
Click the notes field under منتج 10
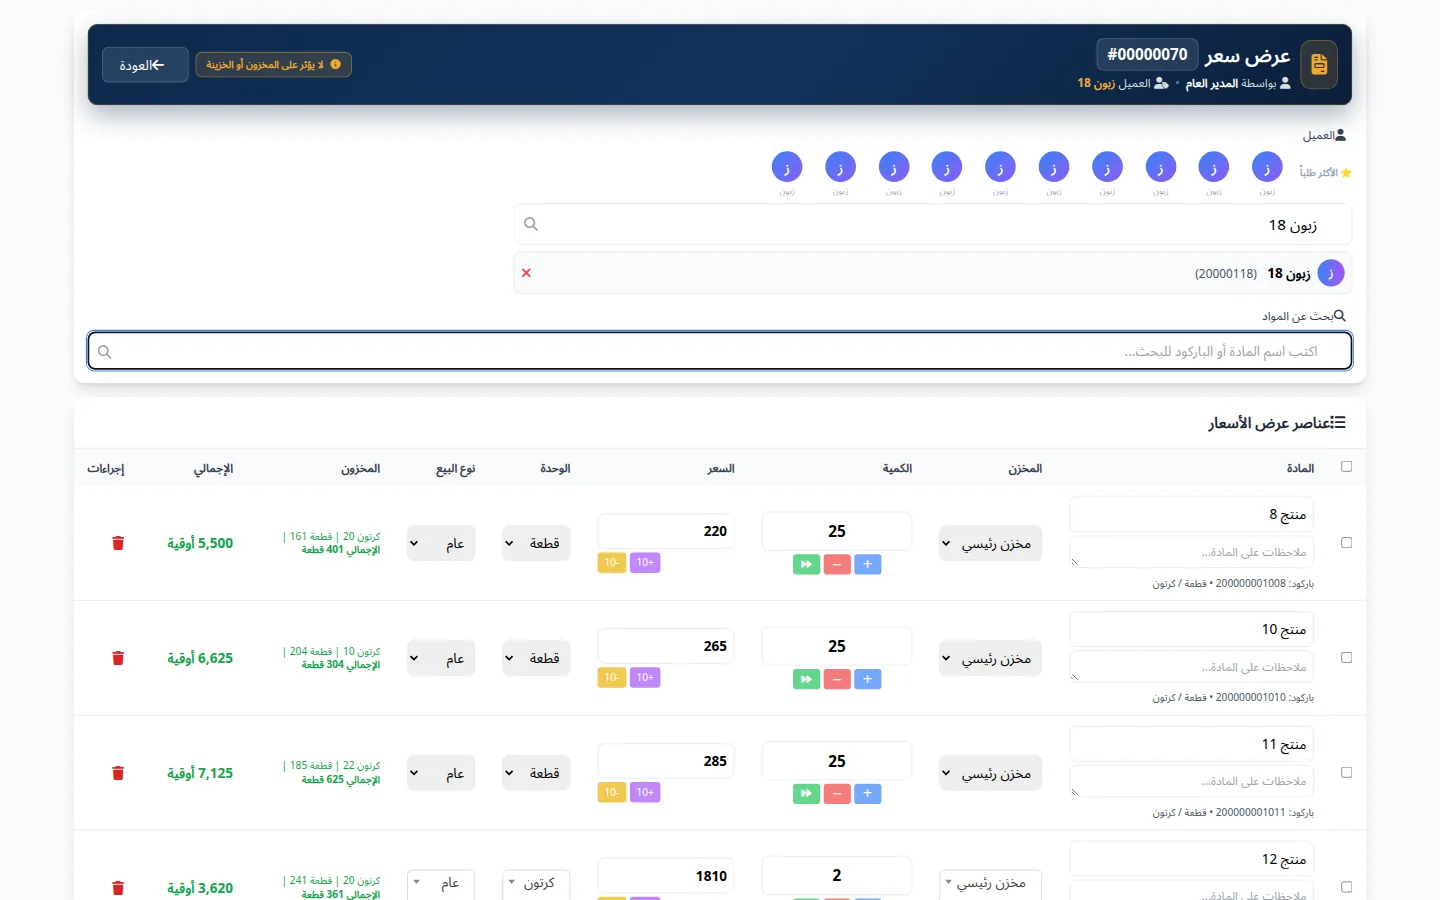(1192, 667)
